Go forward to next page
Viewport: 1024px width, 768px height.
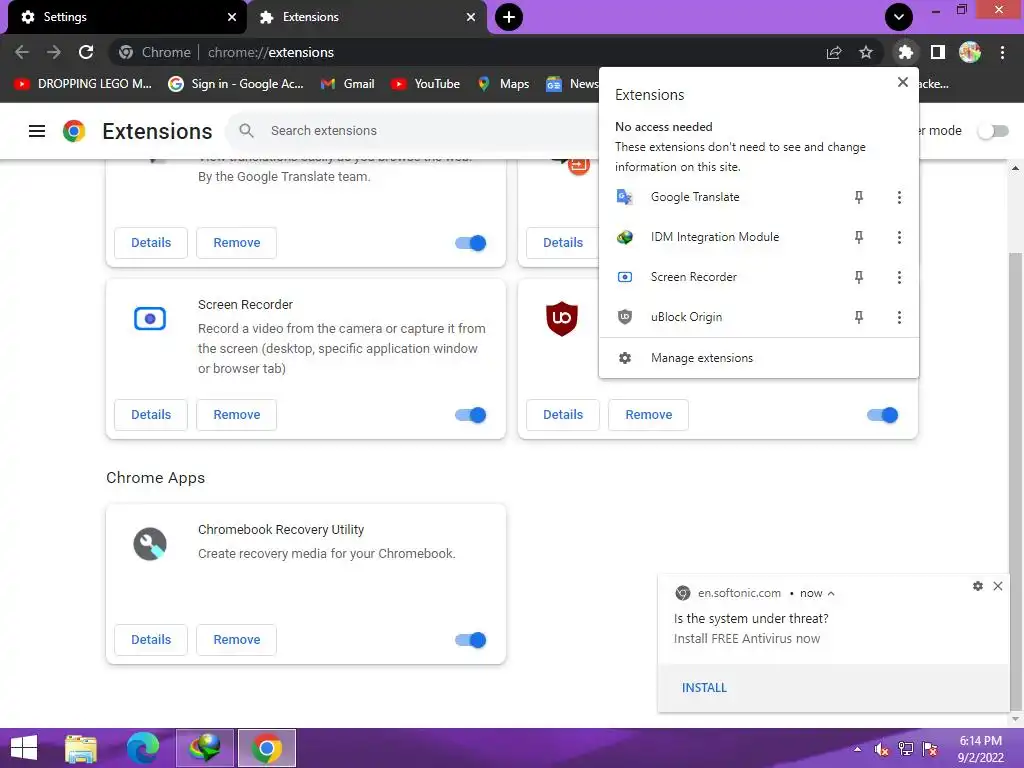54,52
